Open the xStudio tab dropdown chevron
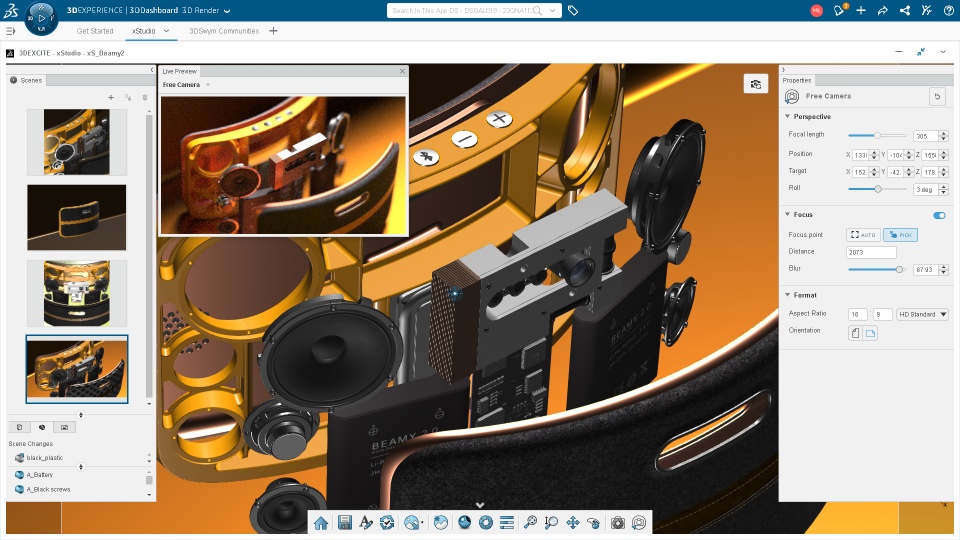Screen dimensions: 960x540 [166, 31]
